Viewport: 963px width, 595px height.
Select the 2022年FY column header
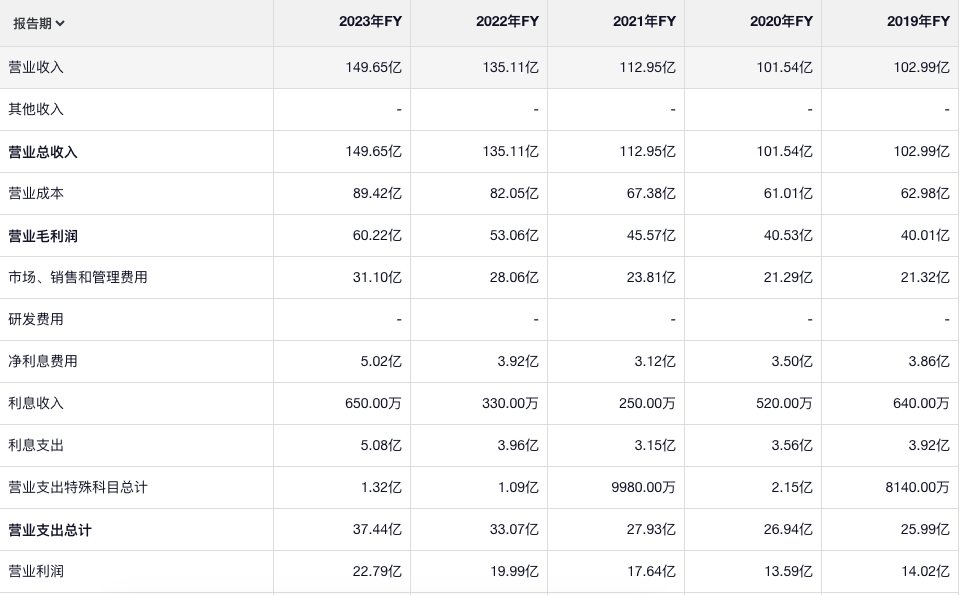click(507, 21)
